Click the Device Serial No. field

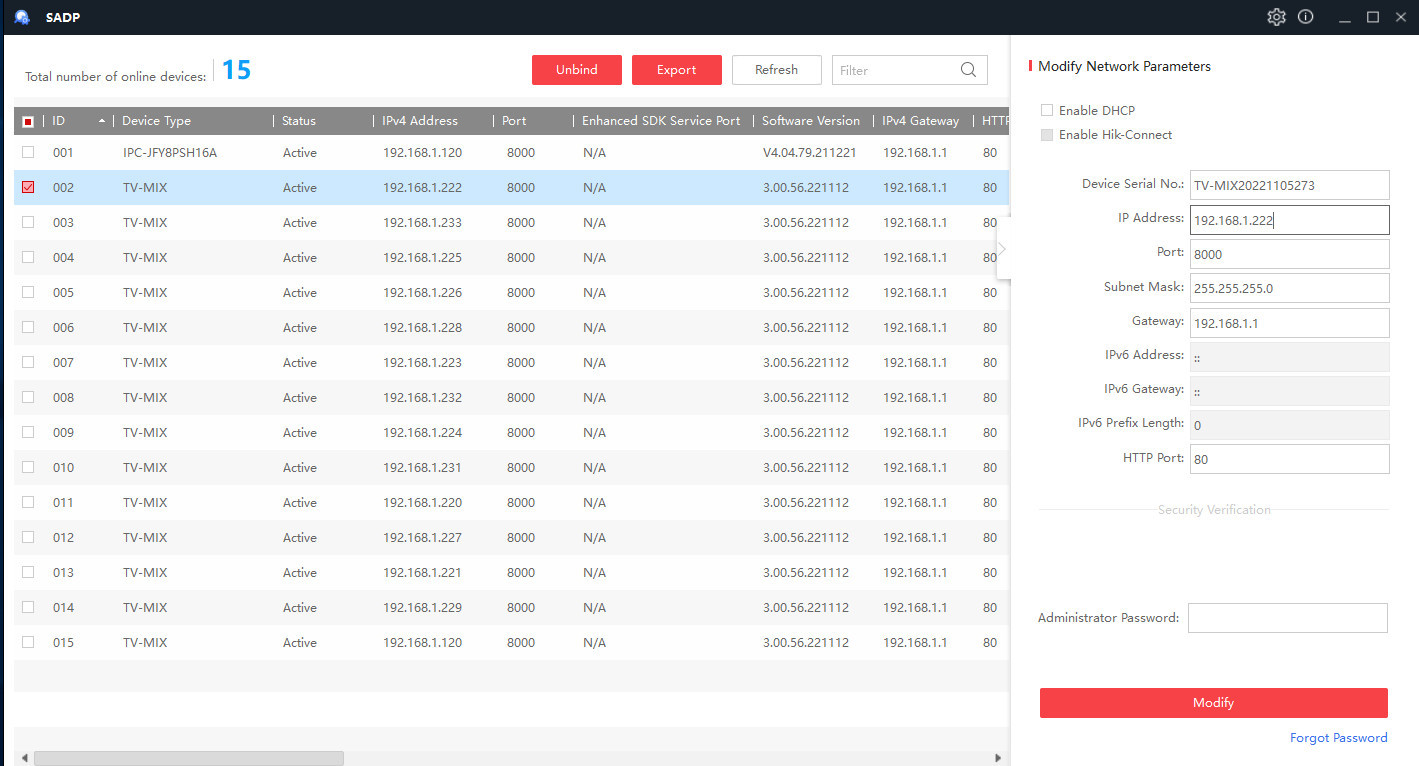pyautogui.click(x=1289, y=185)
